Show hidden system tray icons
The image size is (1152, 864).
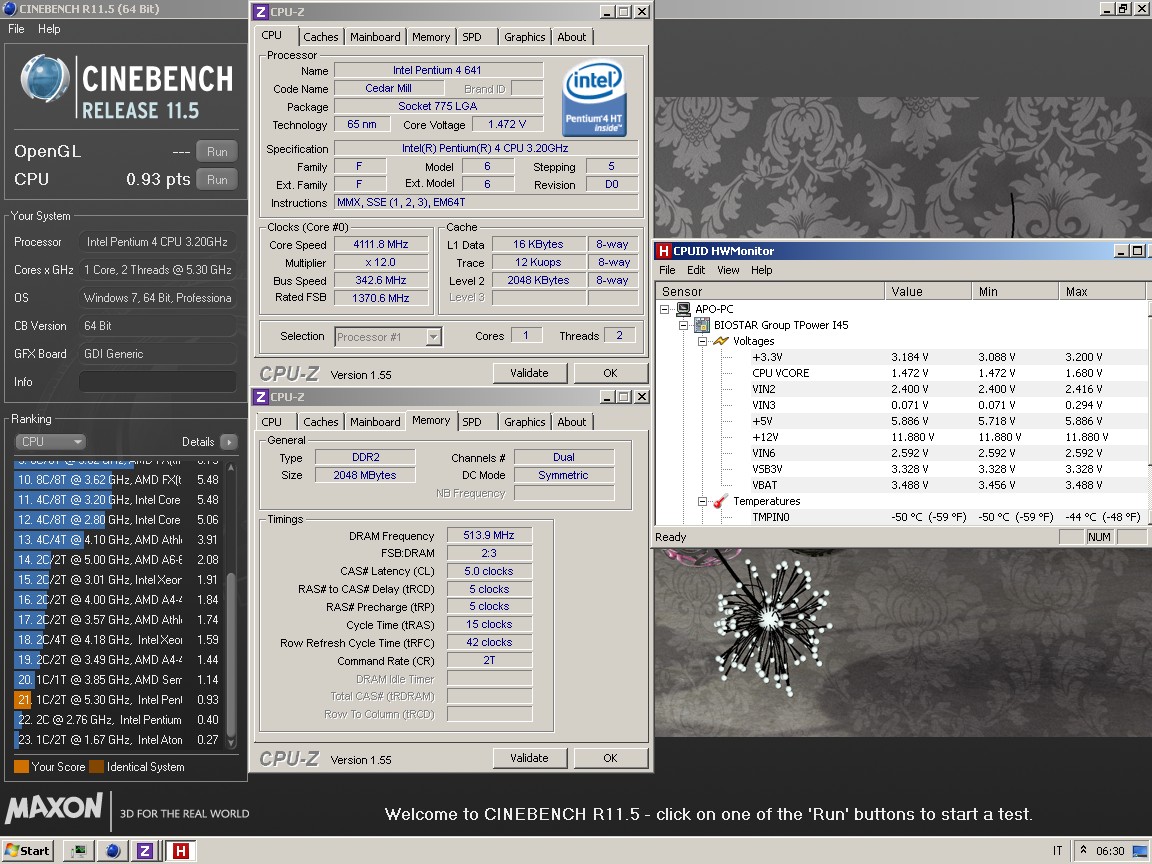pyautogui.click(x=1083, y=850)
